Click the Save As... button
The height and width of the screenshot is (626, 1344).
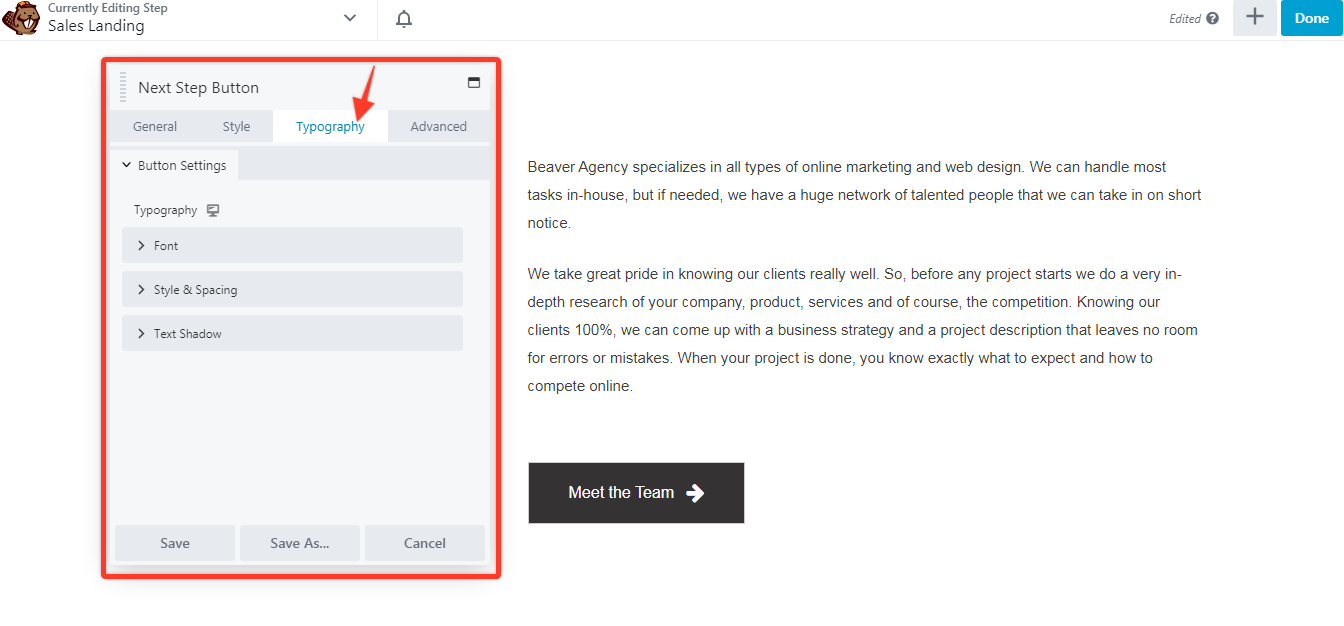point(300,543)
